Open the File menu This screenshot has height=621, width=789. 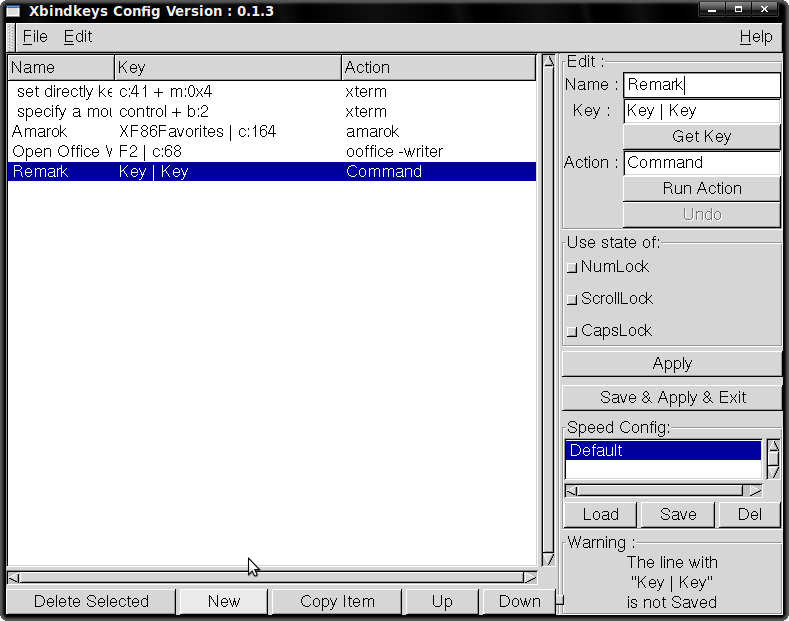35,37
